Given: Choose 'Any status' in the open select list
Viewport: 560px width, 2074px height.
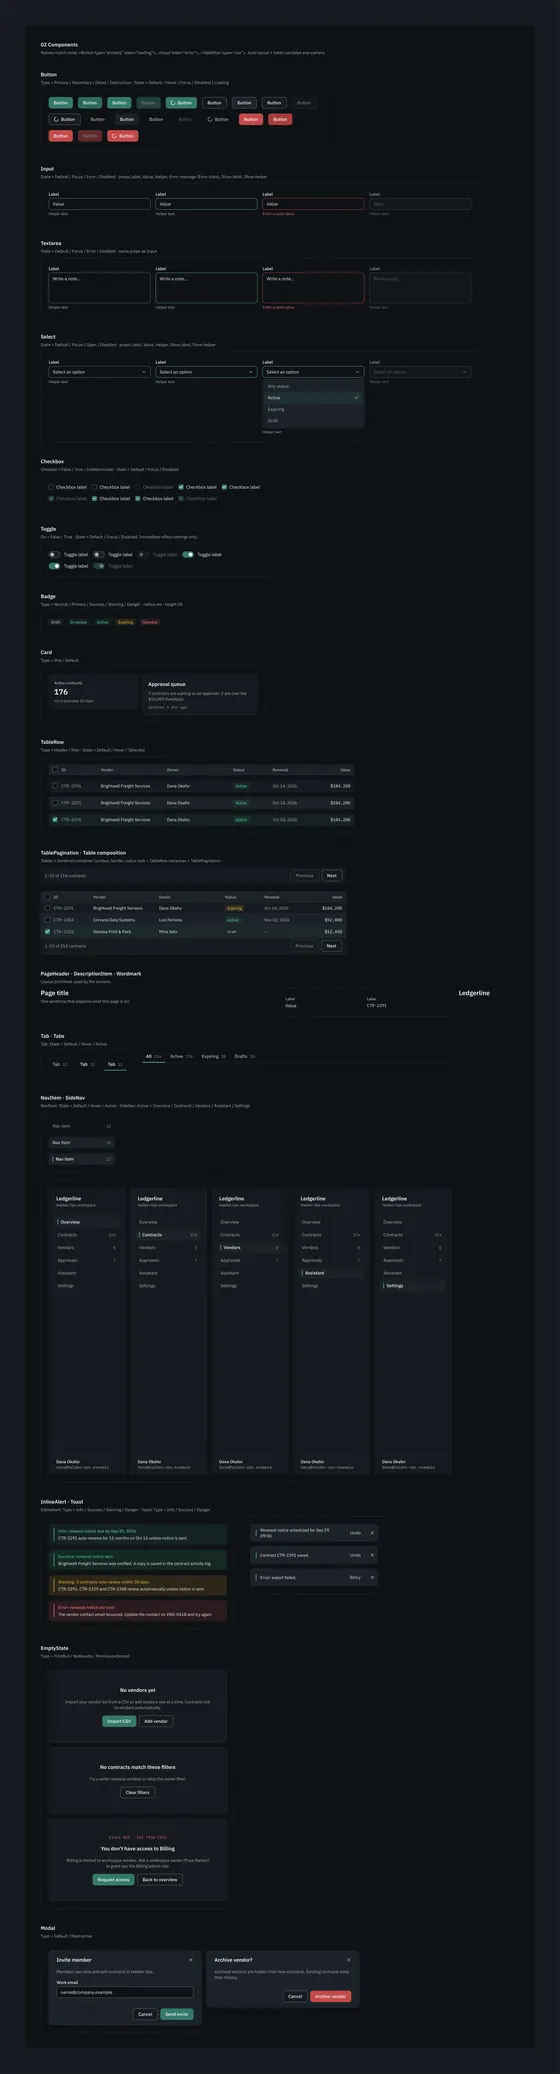Looking at the screenshot, I should [313, 386].
